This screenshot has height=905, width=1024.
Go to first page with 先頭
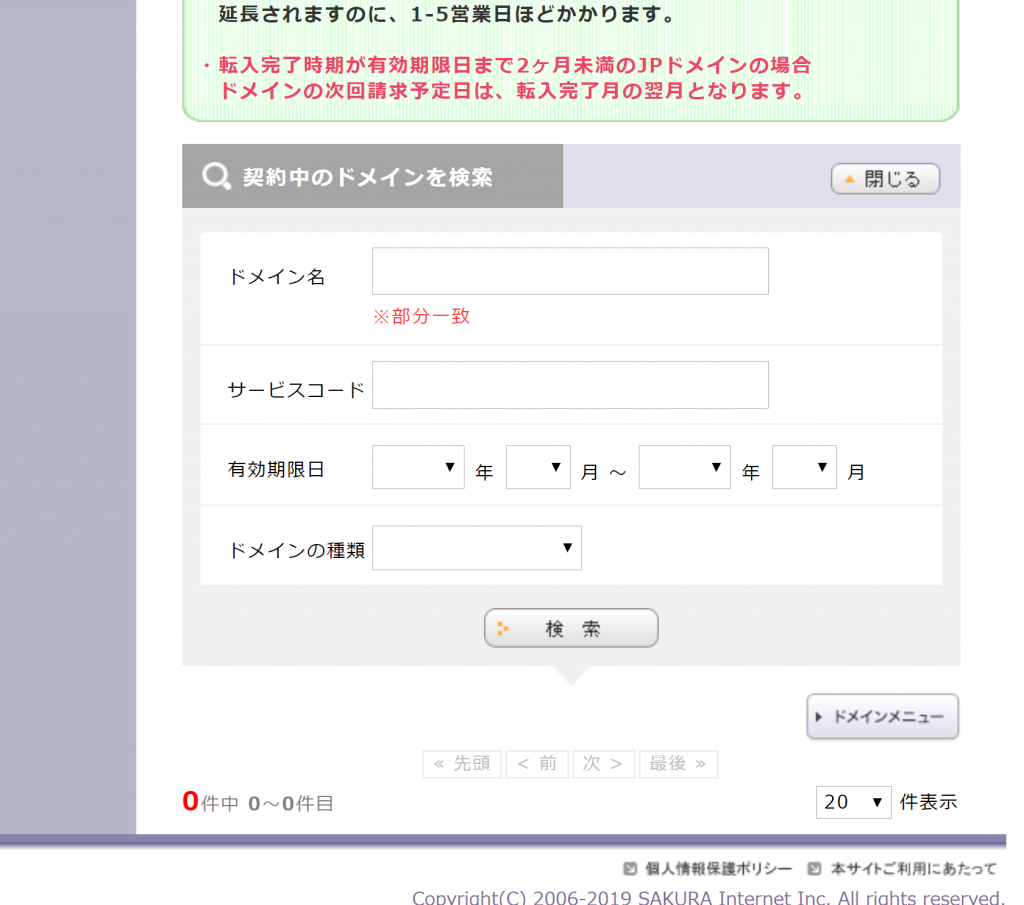[462, 764]
